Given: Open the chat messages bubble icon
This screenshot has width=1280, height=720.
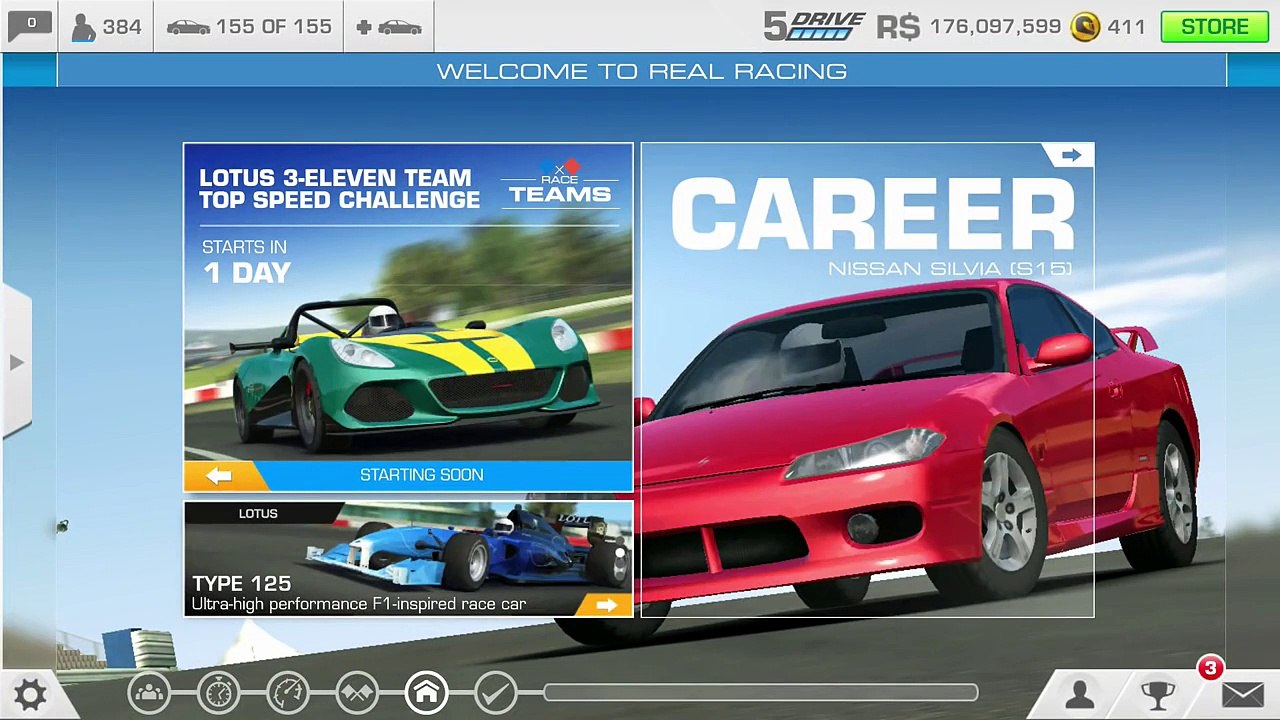Looking at the screenshot, I should [30, 25].
